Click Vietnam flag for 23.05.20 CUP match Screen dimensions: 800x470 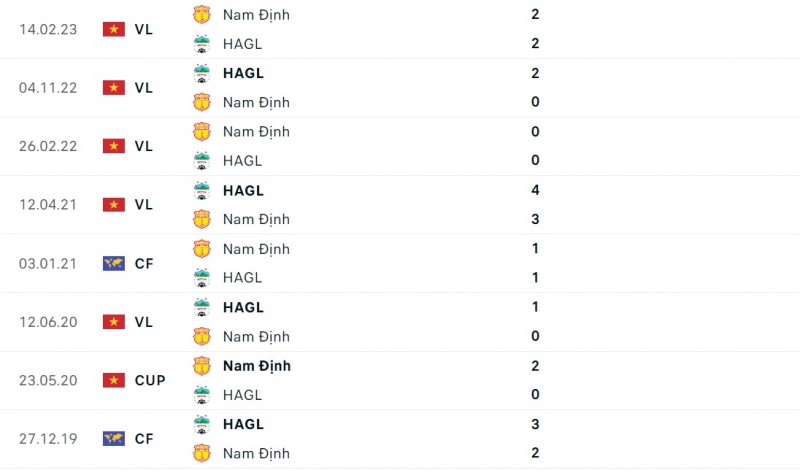tap(113, 380)
